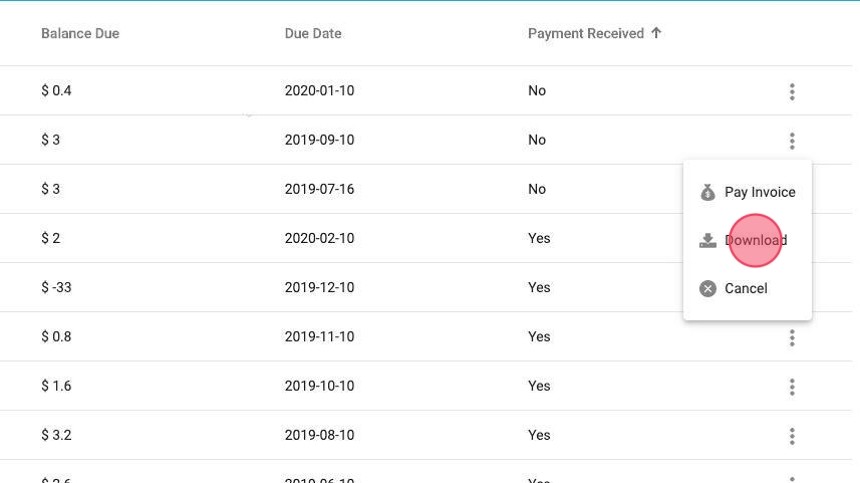The width and height of the screenshot is (860, 483).
Task: Click the Download tray icon
Action: click(x=708, y=240)
